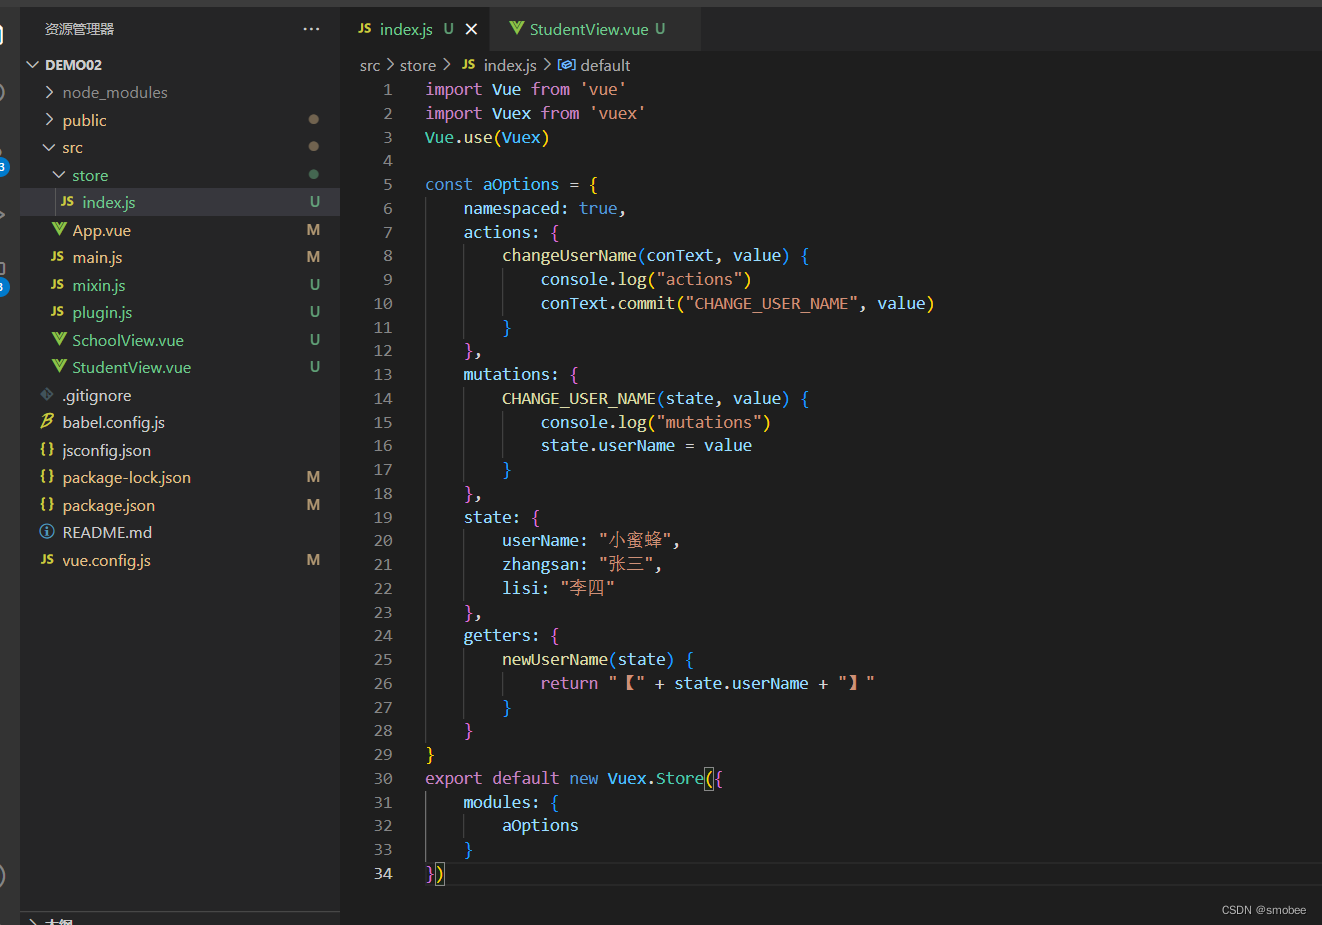Click the 资源管理器 explorer panel title

tap(79, 29)
